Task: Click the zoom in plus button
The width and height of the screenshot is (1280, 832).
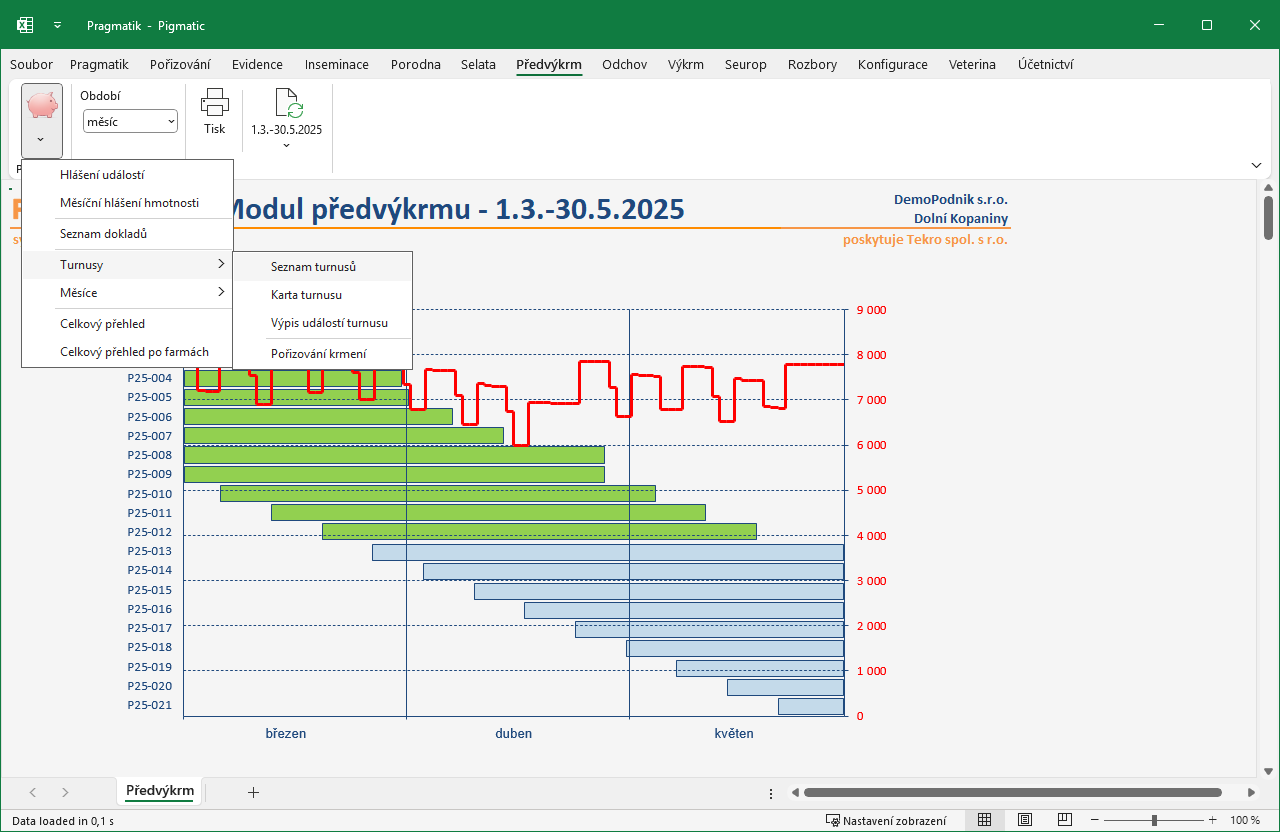Action: 1213,820
